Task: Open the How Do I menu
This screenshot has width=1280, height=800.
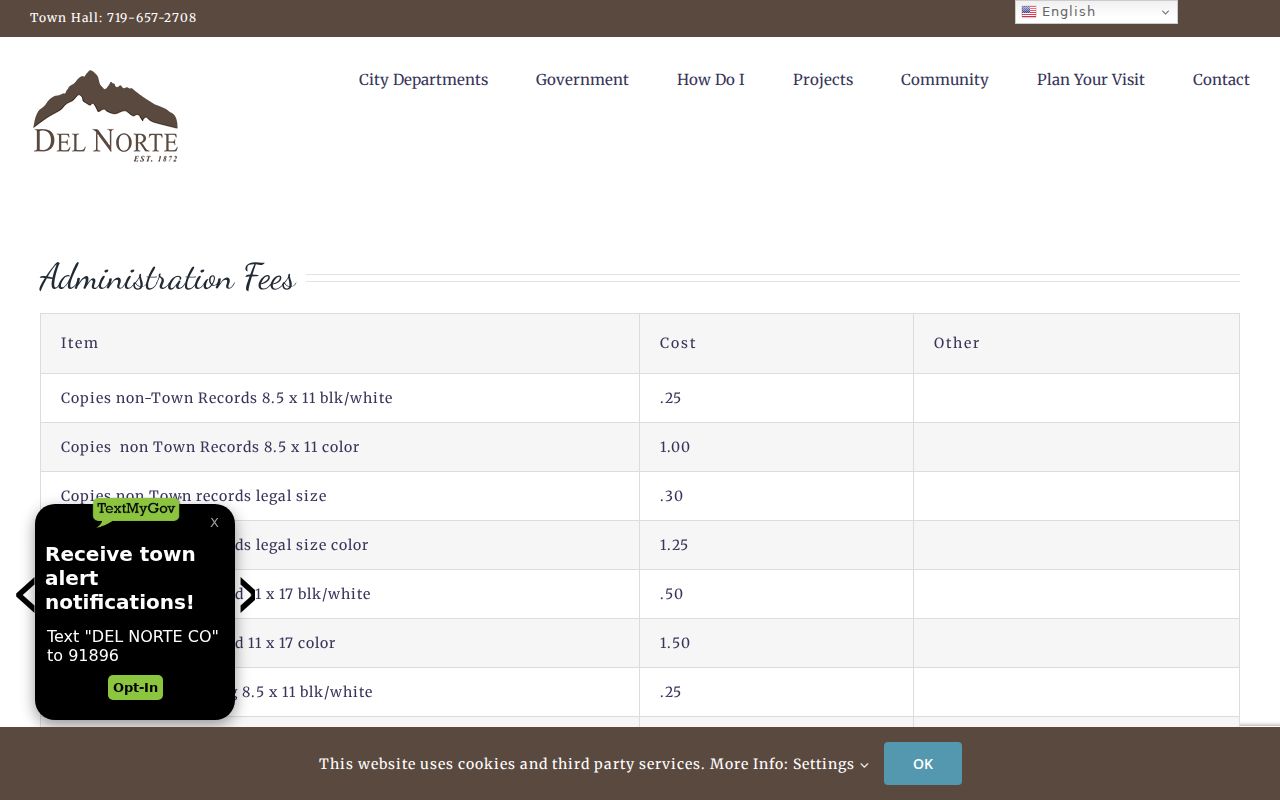Action: (711, 80)
